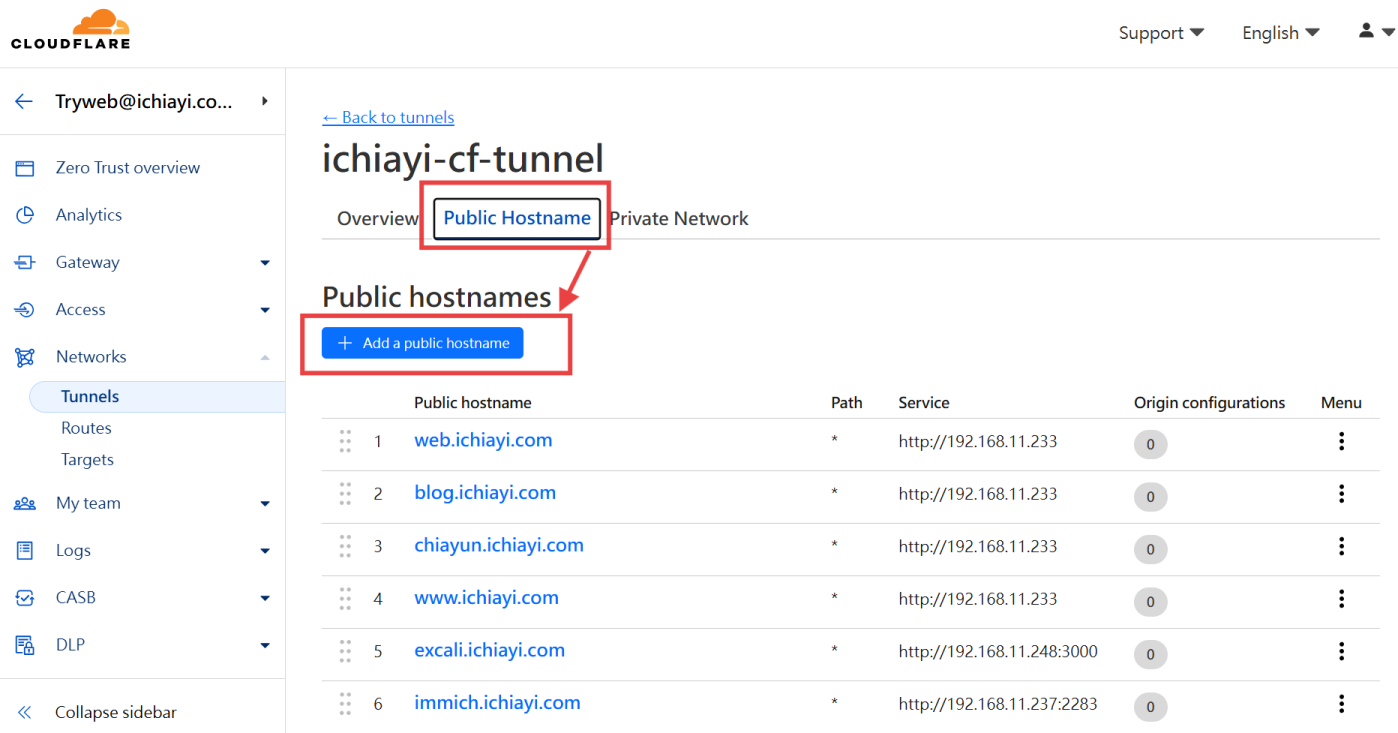Open Zero Trust overview page

click(x=128, y=168)
